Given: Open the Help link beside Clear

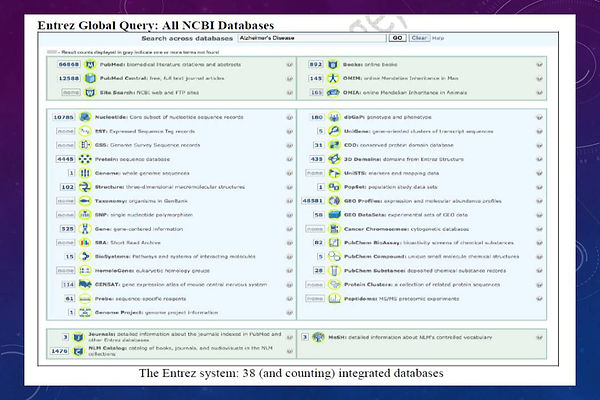Looking at the screenshot, I should pyautogui.click(x=438, y=38).
